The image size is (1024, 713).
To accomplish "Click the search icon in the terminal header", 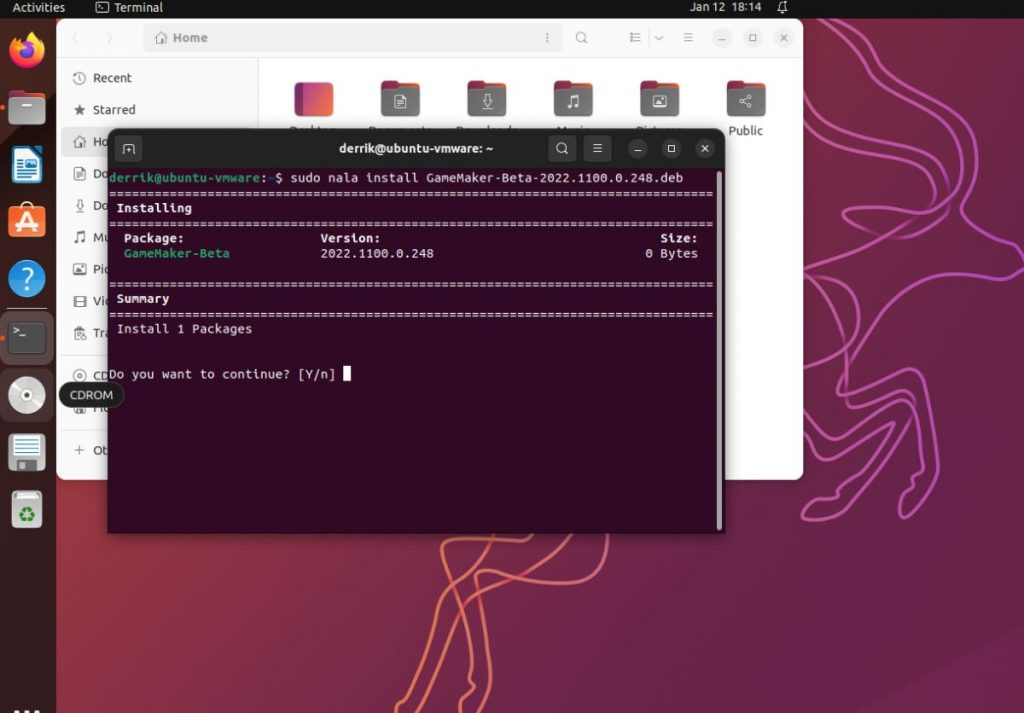I will click(562, 148).
